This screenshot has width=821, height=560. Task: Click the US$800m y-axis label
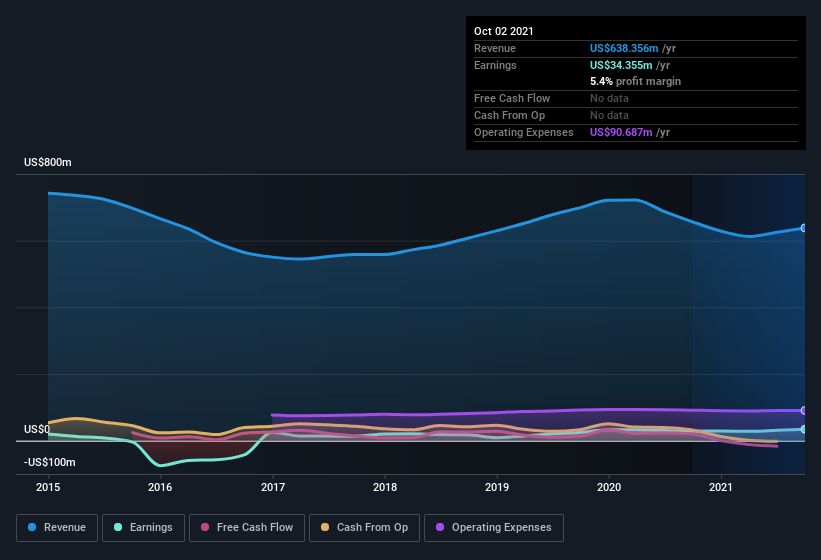[x=48, y=162]
